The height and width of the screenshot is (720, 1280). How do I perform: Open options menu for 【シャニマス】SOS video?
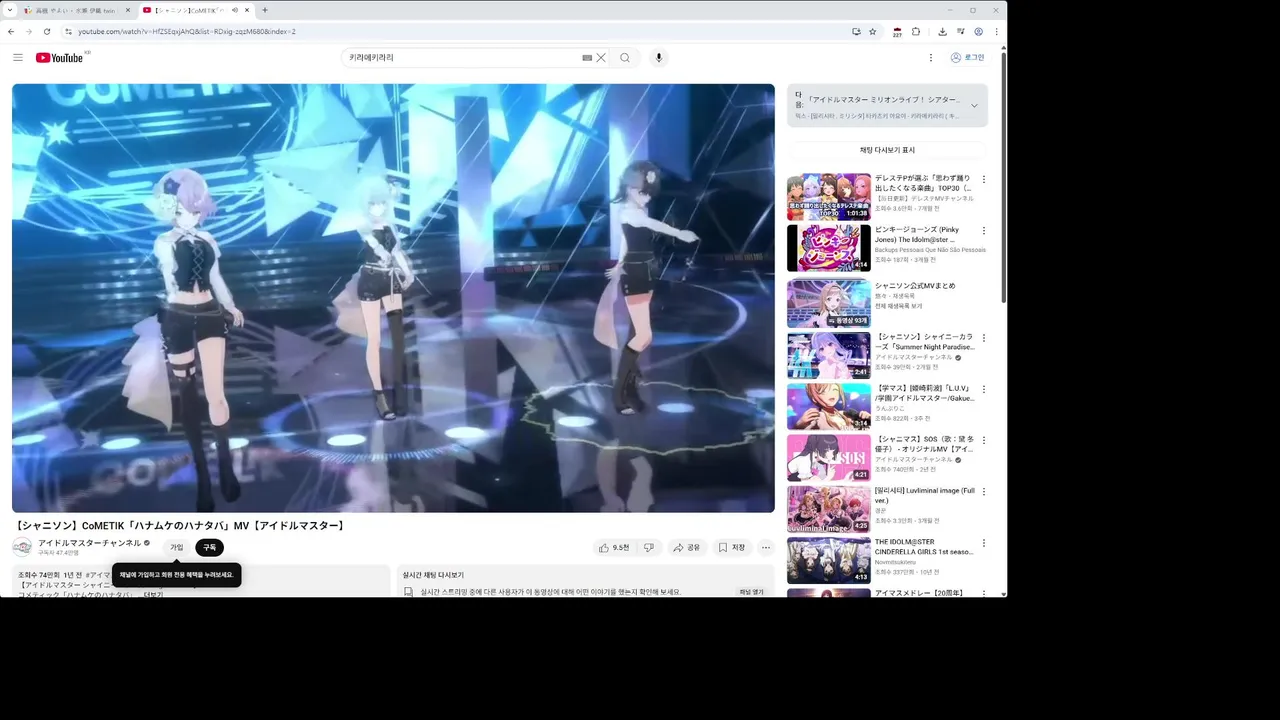(983, 441)
